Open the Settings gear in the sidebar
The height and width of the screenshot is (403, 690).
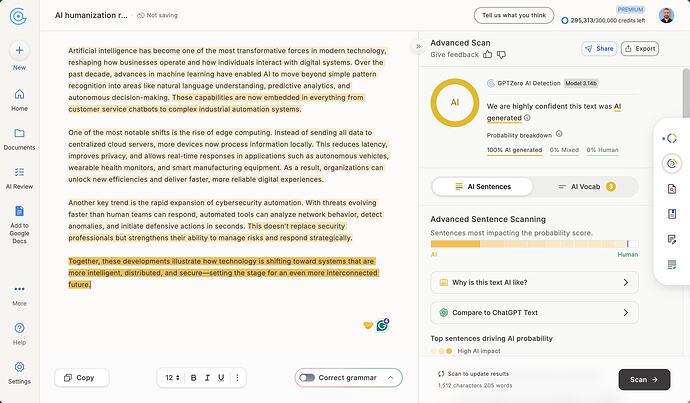coord(19,367)
